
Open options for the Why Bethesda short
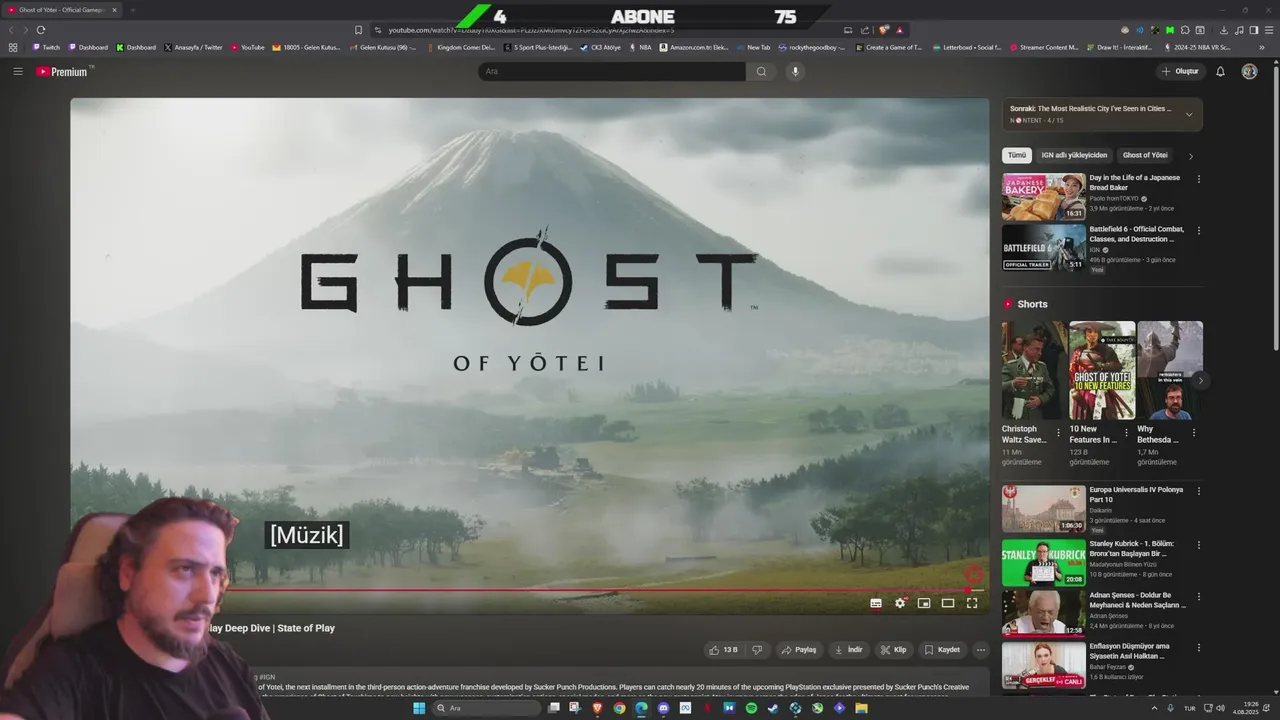(x=1193, y=433)
